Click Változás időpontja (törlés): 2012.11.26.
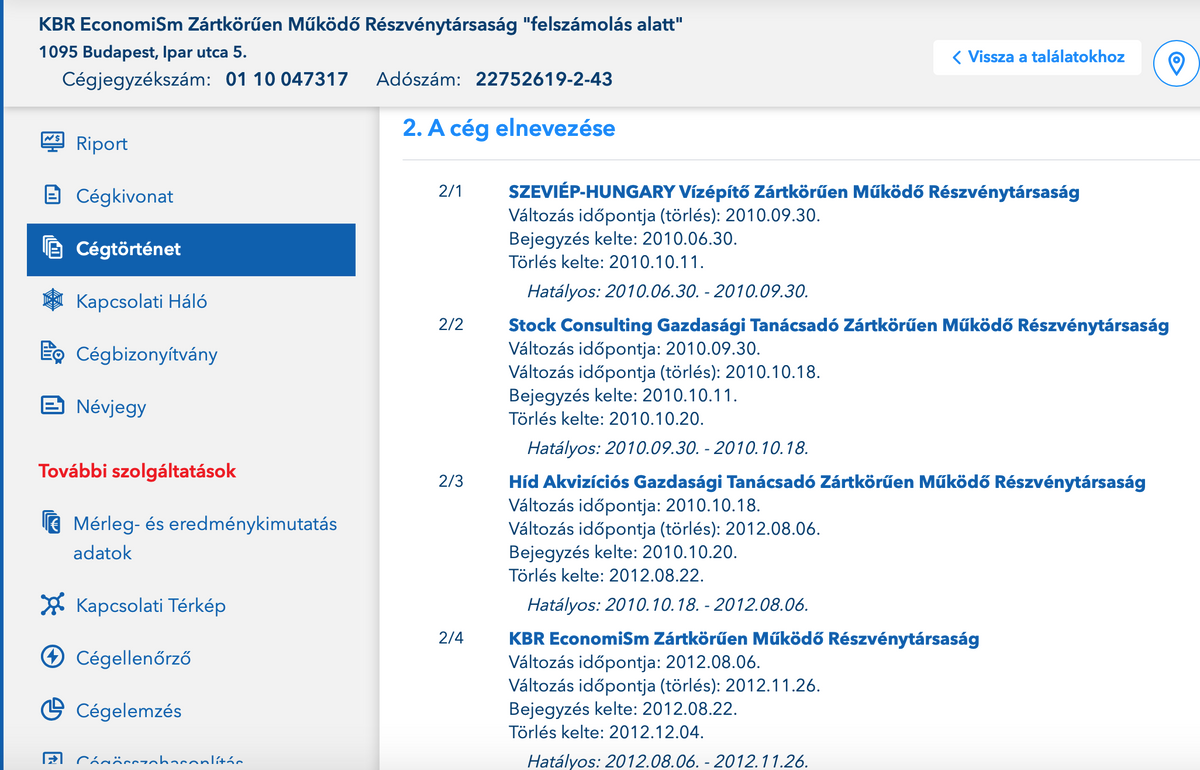1200x770 pixels. (x=665, y=685)
